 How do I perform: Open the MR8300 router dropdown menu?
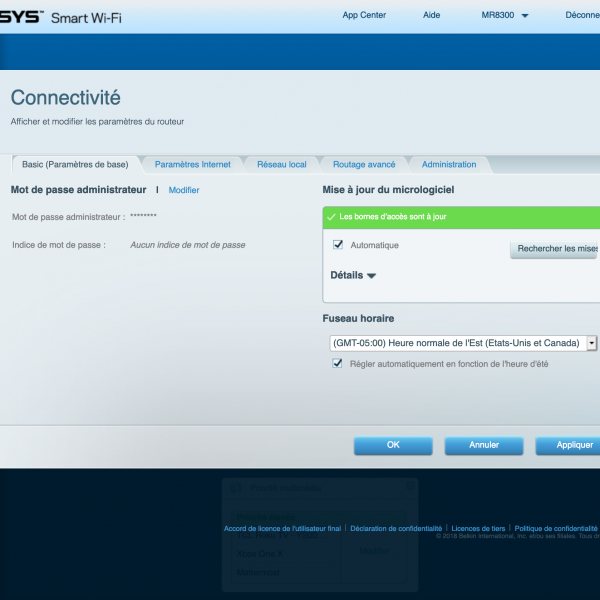[x=504, y=16]
